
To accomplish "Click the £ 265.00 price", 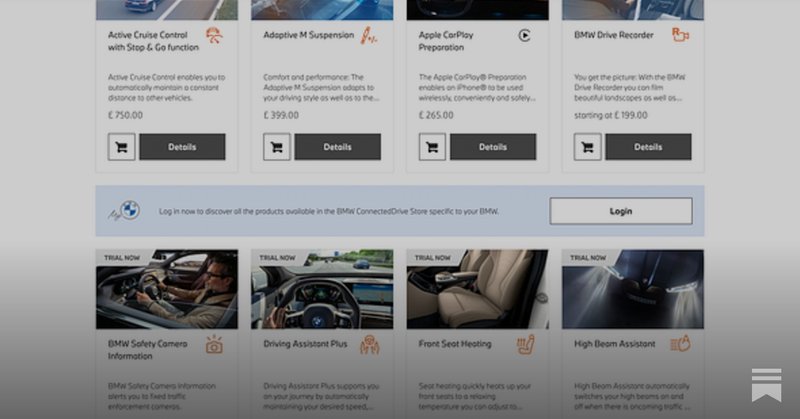I will point(436,115).
